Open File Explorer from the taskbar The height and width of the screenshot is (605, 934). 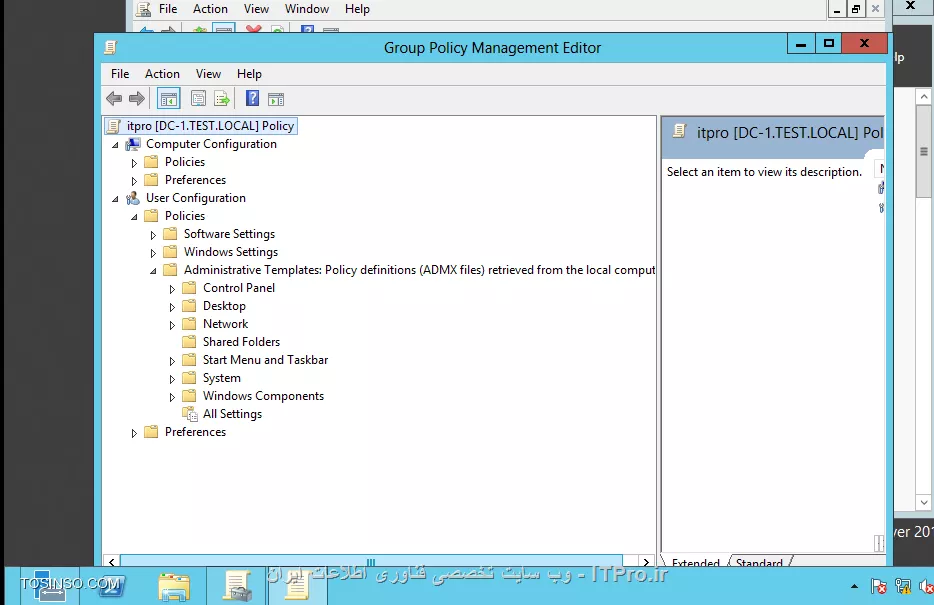click(174, 587)
